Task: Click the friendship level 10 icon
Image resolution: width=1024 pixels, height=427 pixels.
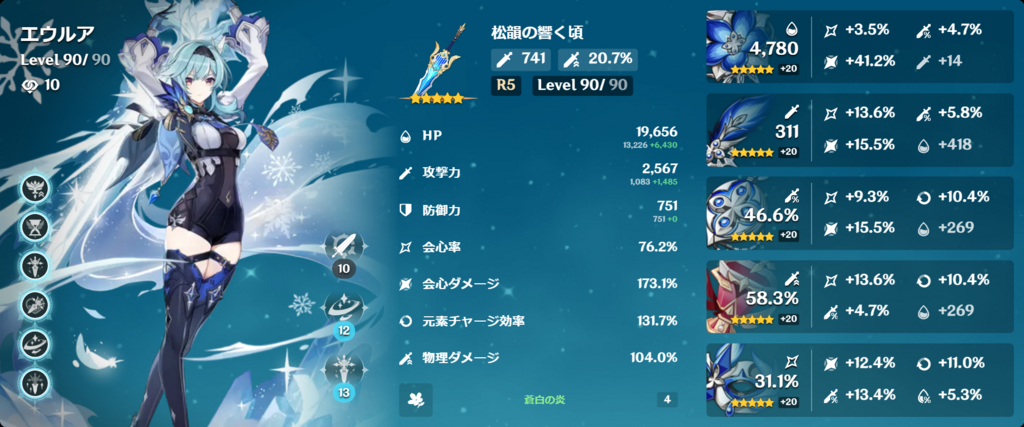Action: (x=31, y=85)
